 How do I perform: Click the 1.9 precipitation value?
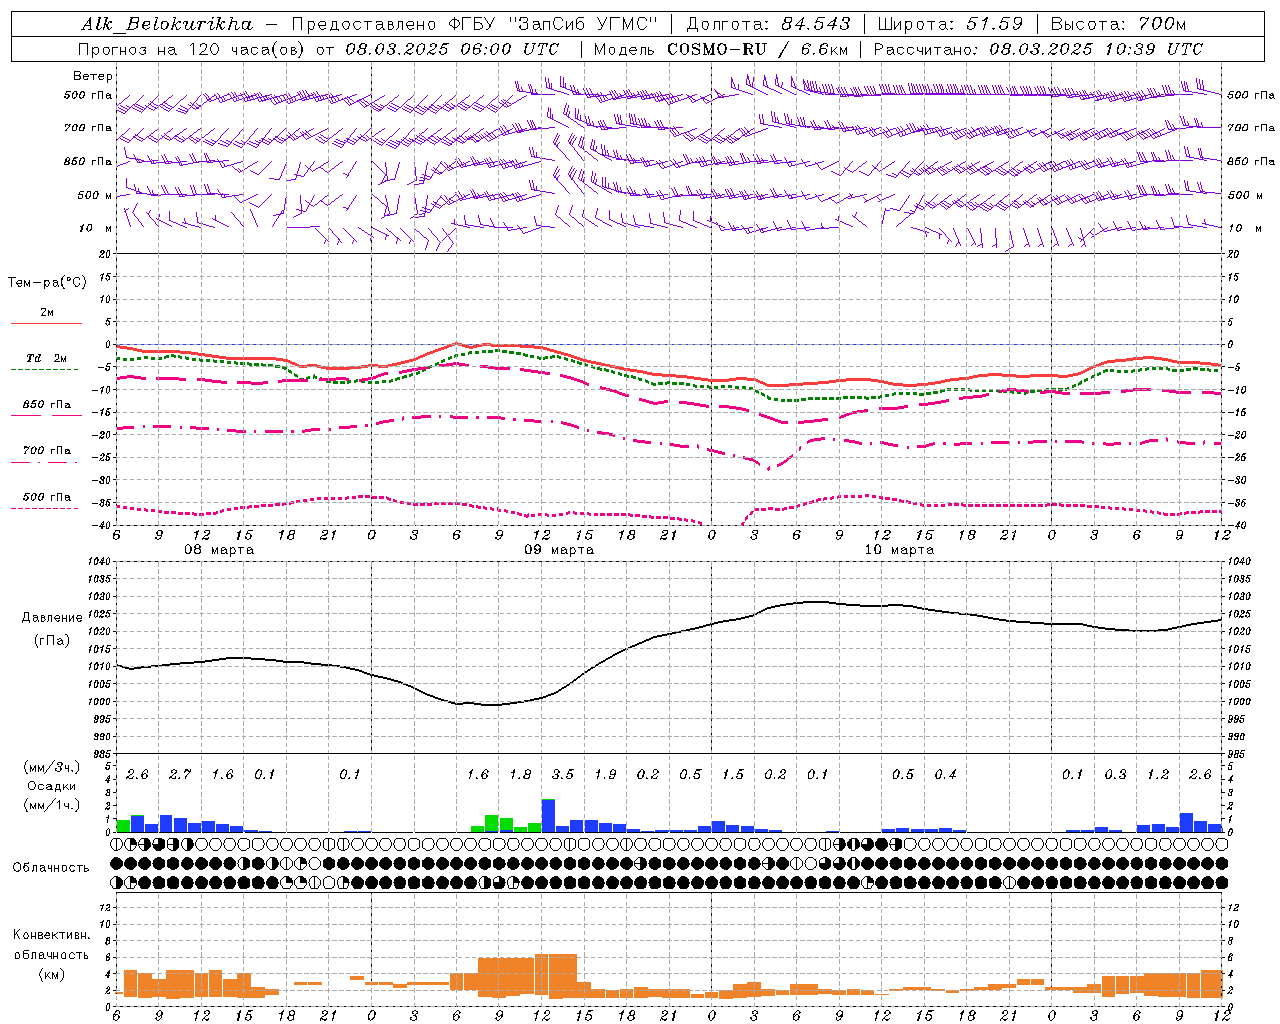click(605, 775)
